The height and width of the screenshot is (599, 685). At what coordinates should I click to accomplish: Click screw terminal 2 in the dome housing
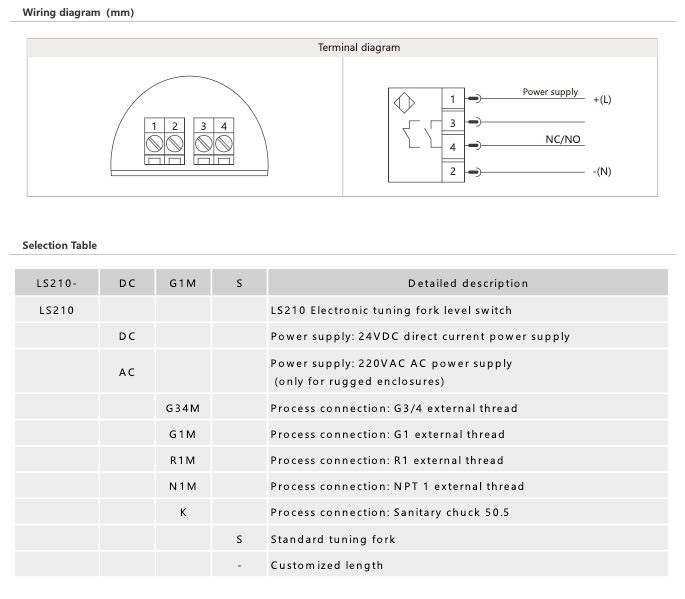[175, 142]
